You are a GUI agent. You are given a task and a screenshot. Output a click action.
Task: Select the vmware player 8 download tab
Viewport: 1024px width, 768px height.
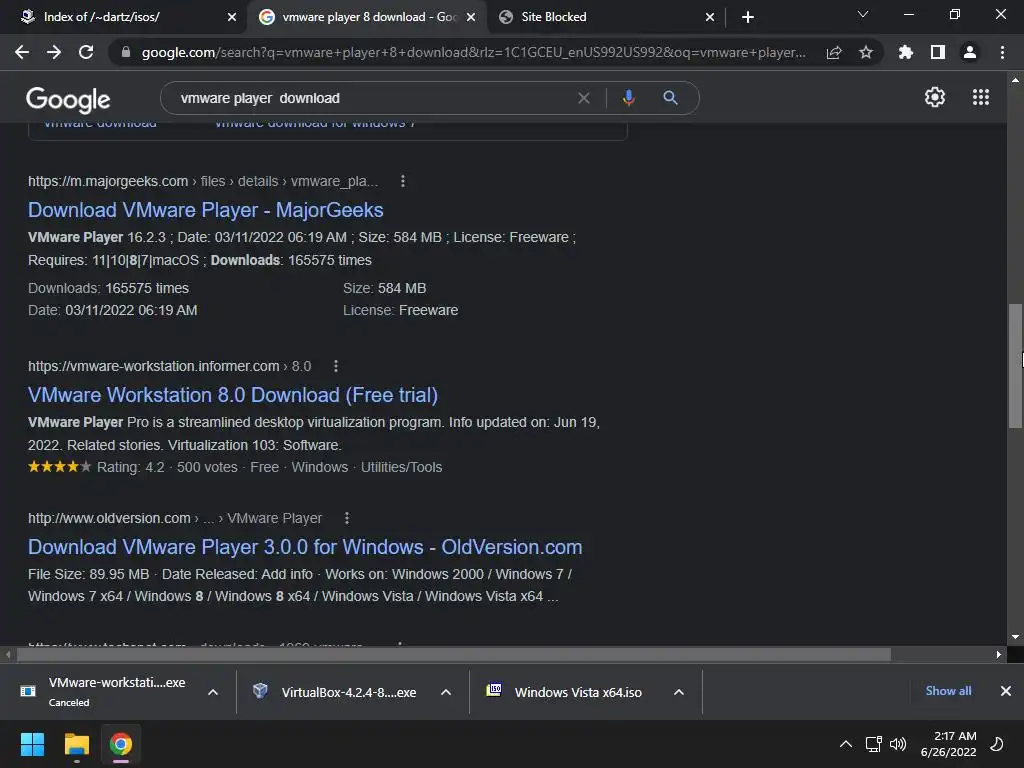pos(370,17)
